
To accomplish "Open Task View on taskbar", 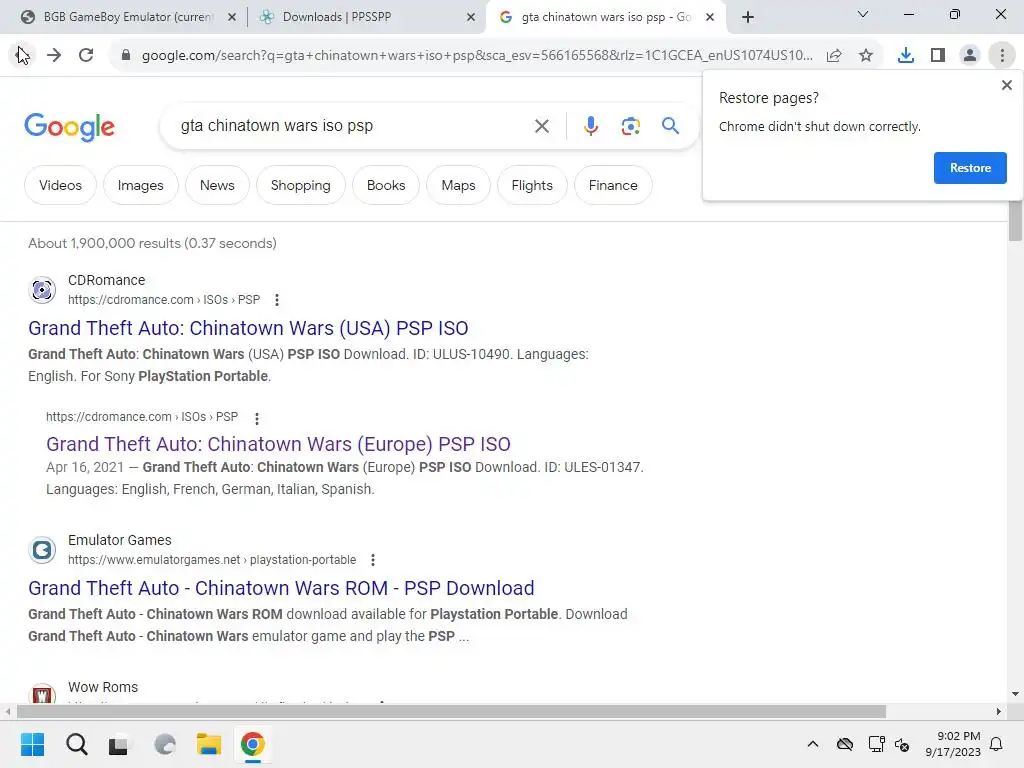I will [118, 744].
